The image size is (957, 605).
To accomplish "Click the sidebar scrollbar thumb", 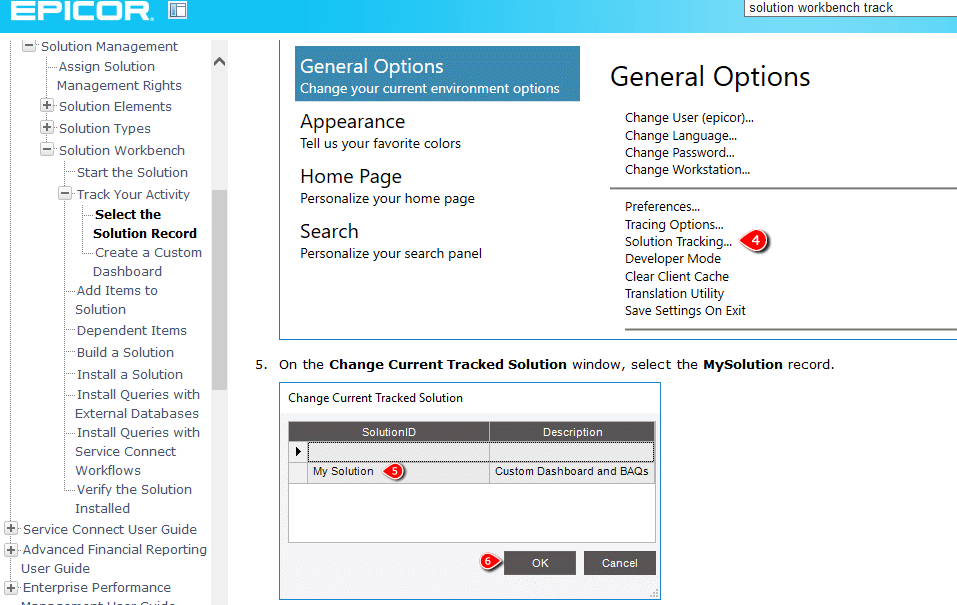I will 219,289.
